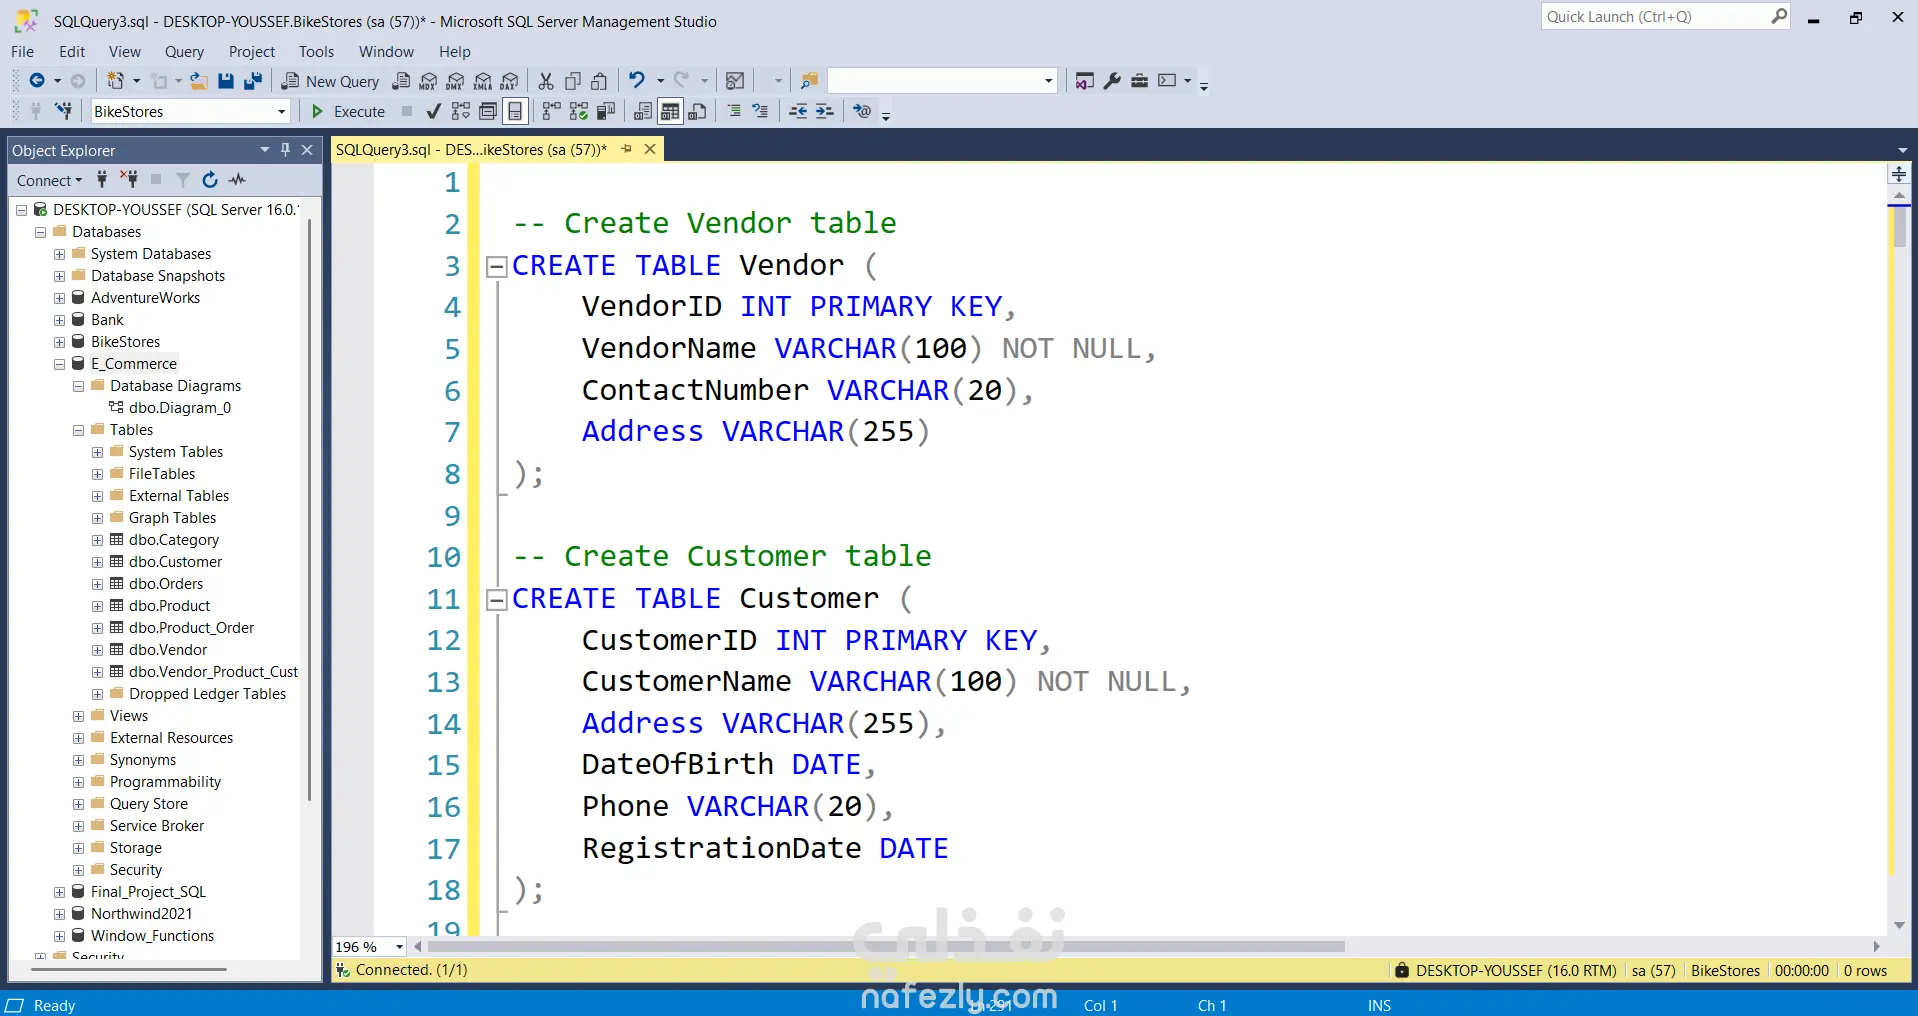The height and width of the screenshot is (1016, 1918).
Task: Click the Activity Monitor icon
Action: tap(735, 81)
